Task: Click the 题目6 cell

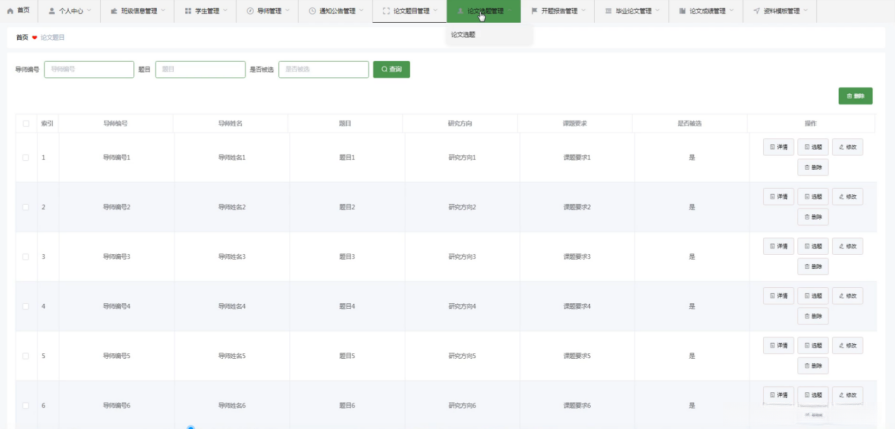Action: [347, 405]
